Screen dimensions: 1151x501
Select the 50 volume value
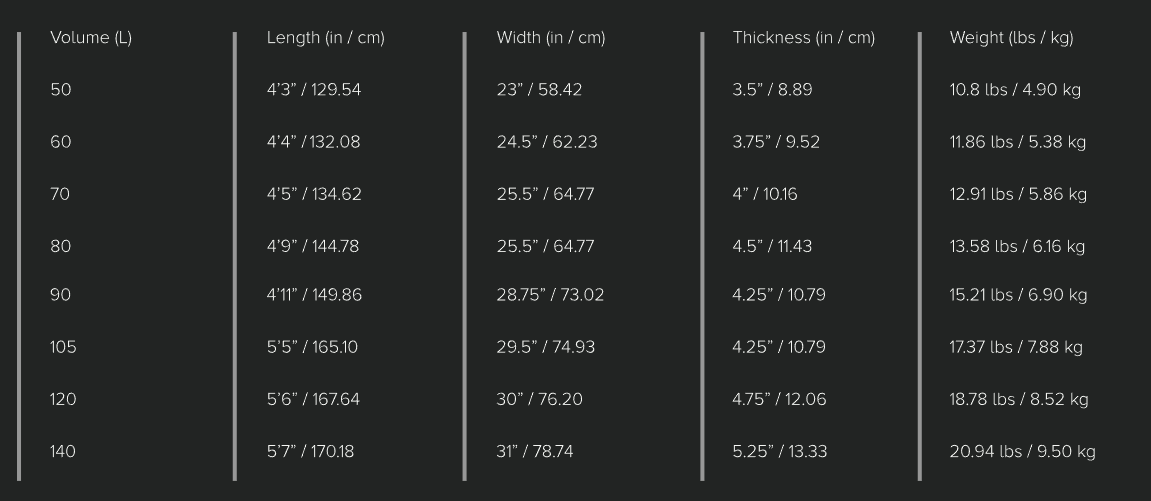point(61,90)
